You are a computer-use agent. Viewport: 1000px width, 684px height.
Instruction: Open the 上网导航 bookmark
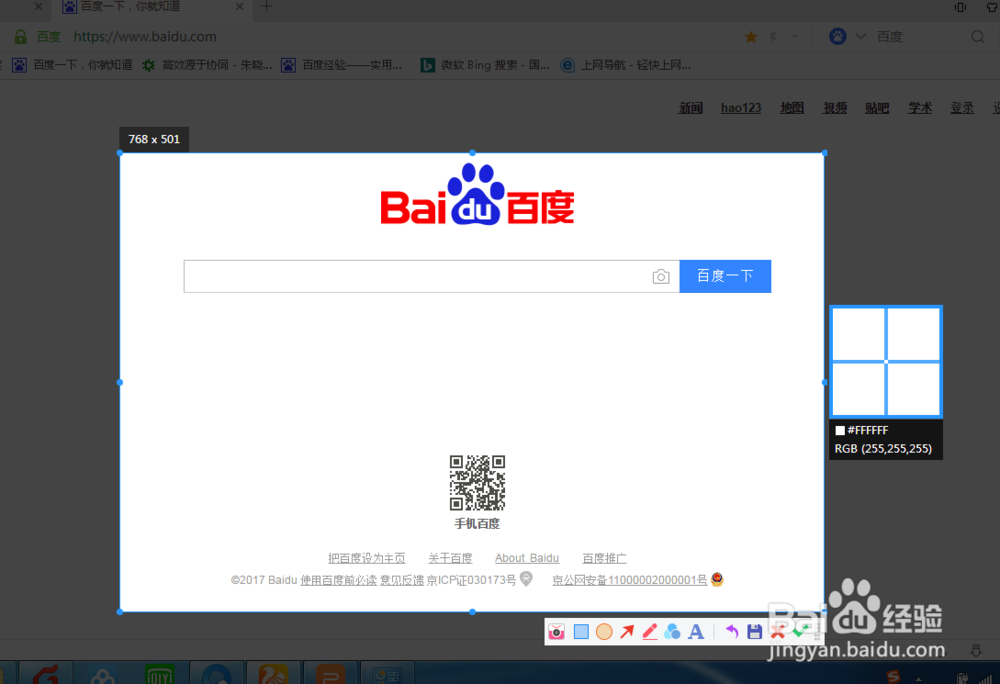626,65
